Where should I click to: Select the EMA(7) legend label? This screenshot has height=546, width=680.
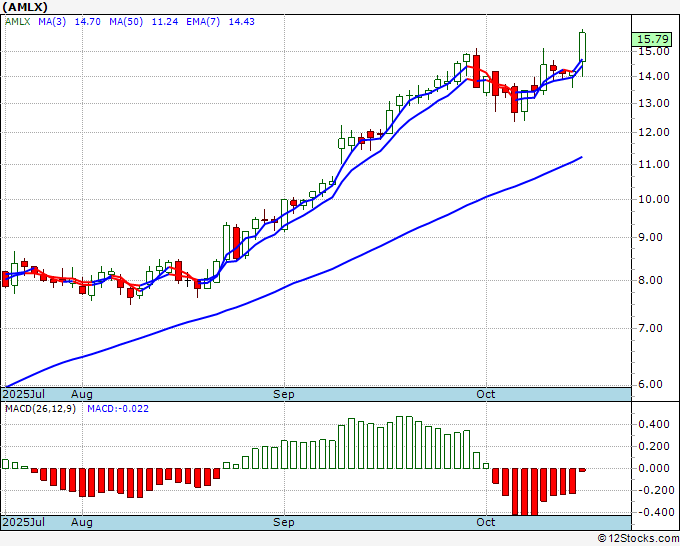click(203, 22)
